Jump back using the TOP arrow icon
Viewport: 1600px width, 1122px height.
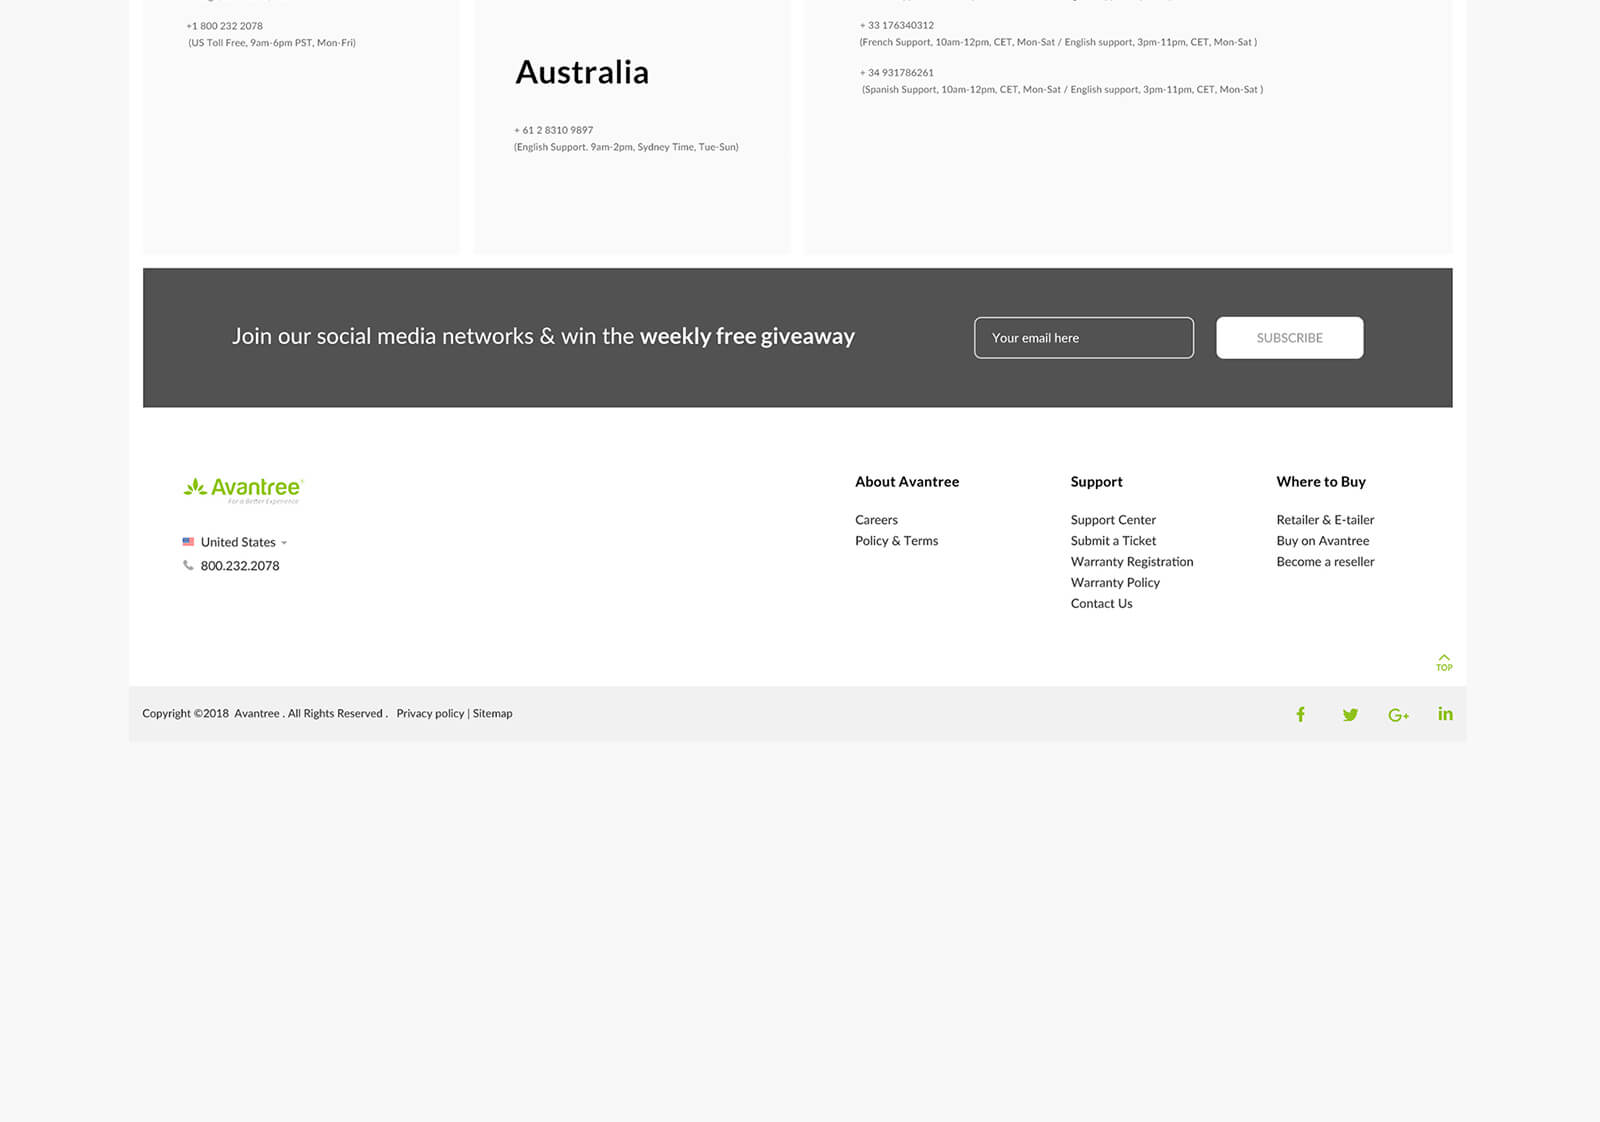pos(1444,662)
